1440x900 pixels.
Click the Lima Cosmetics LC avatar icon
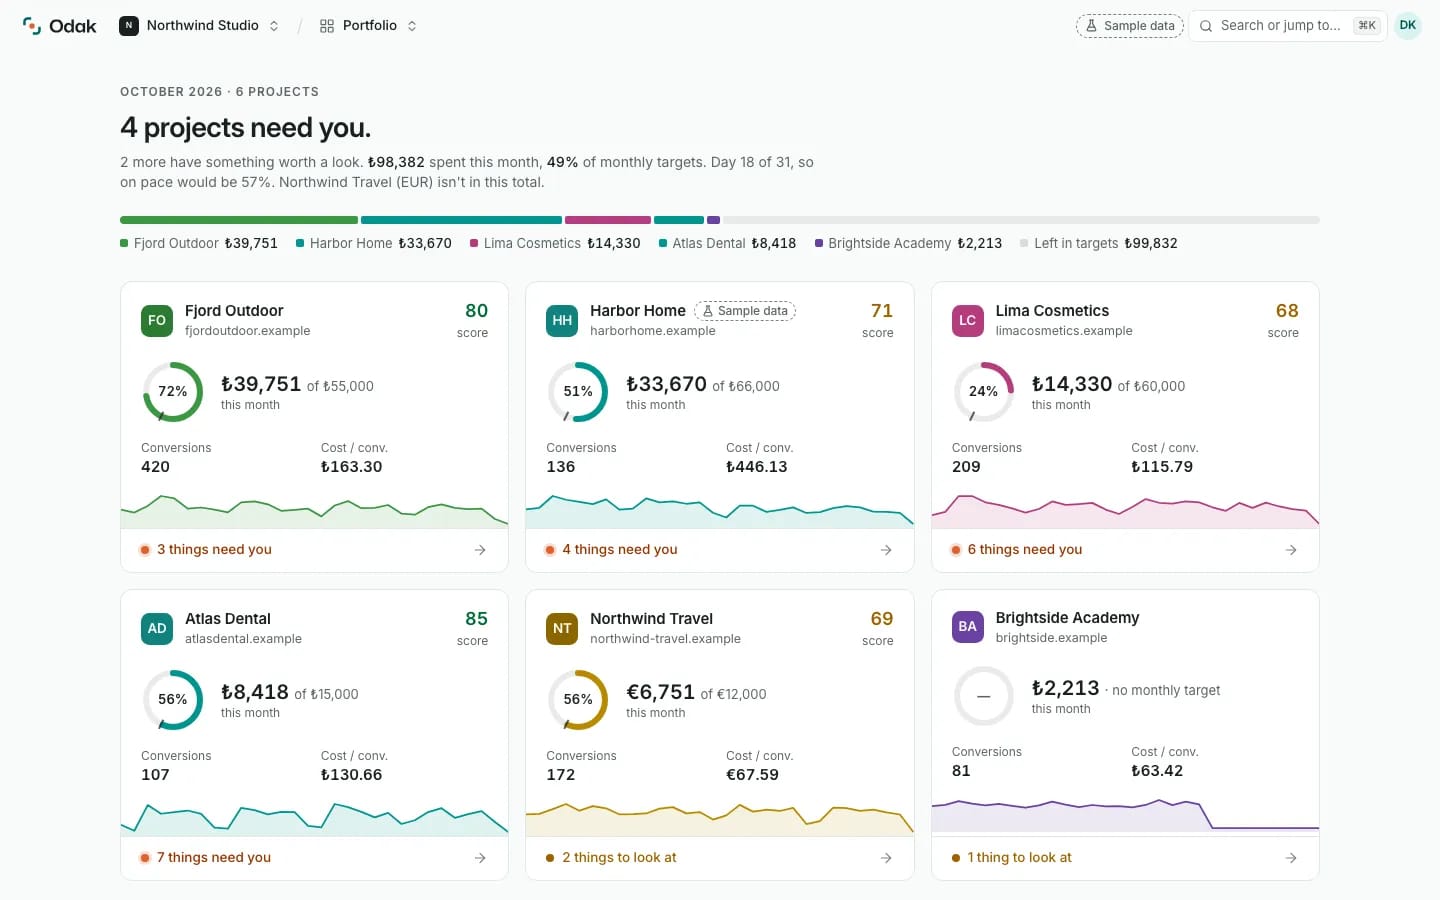[967, 320]
